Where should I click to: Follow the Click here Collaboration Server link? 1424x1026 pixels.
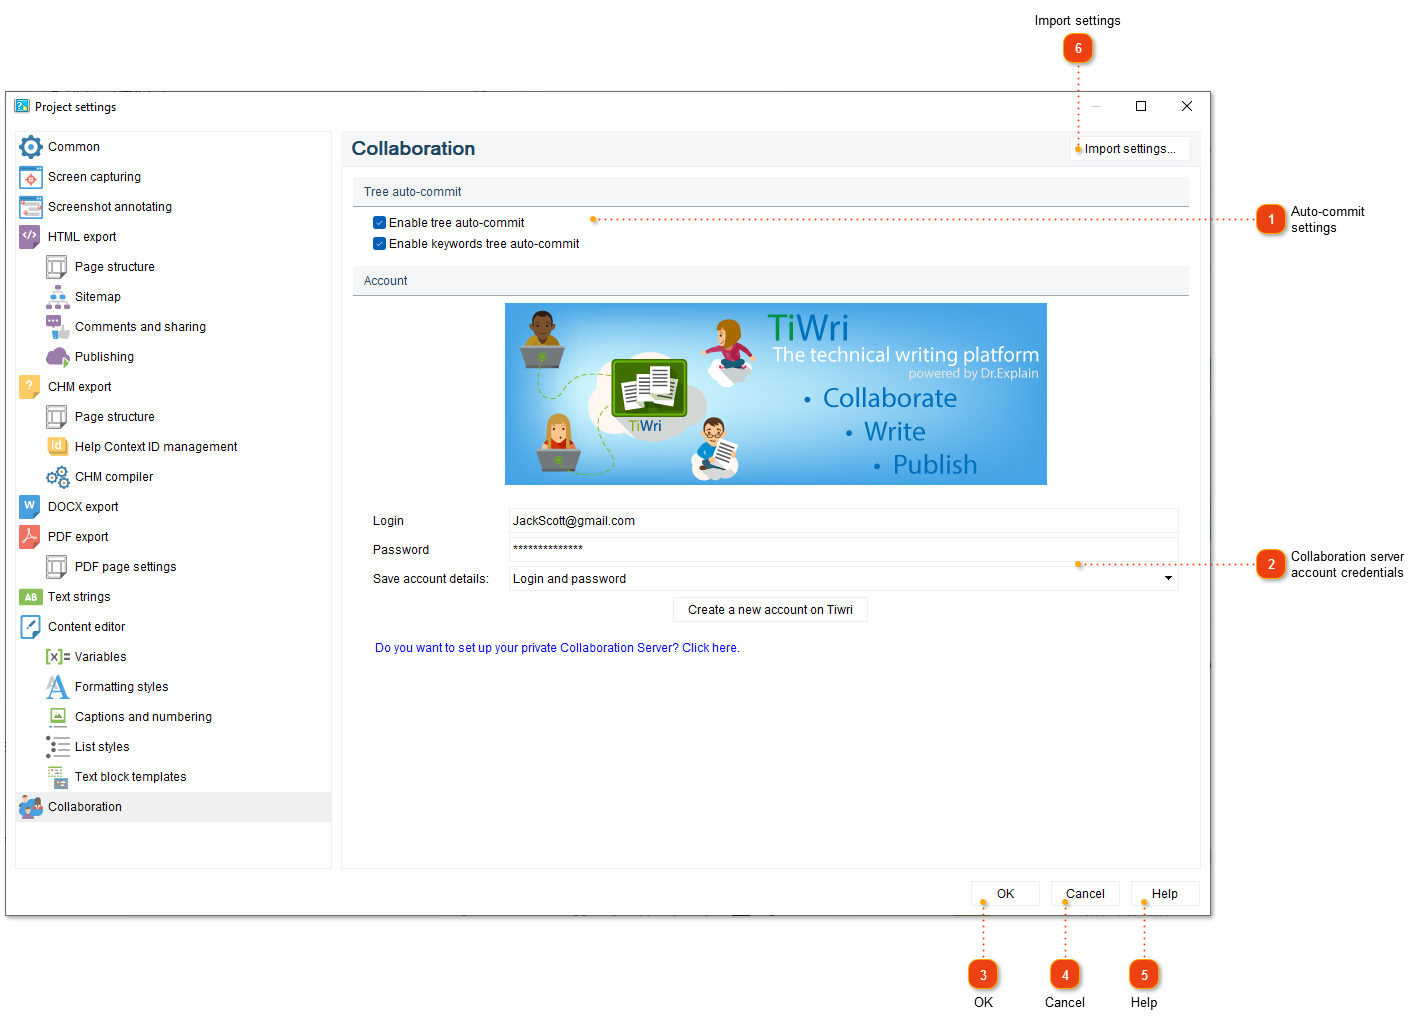click(709, 647)
